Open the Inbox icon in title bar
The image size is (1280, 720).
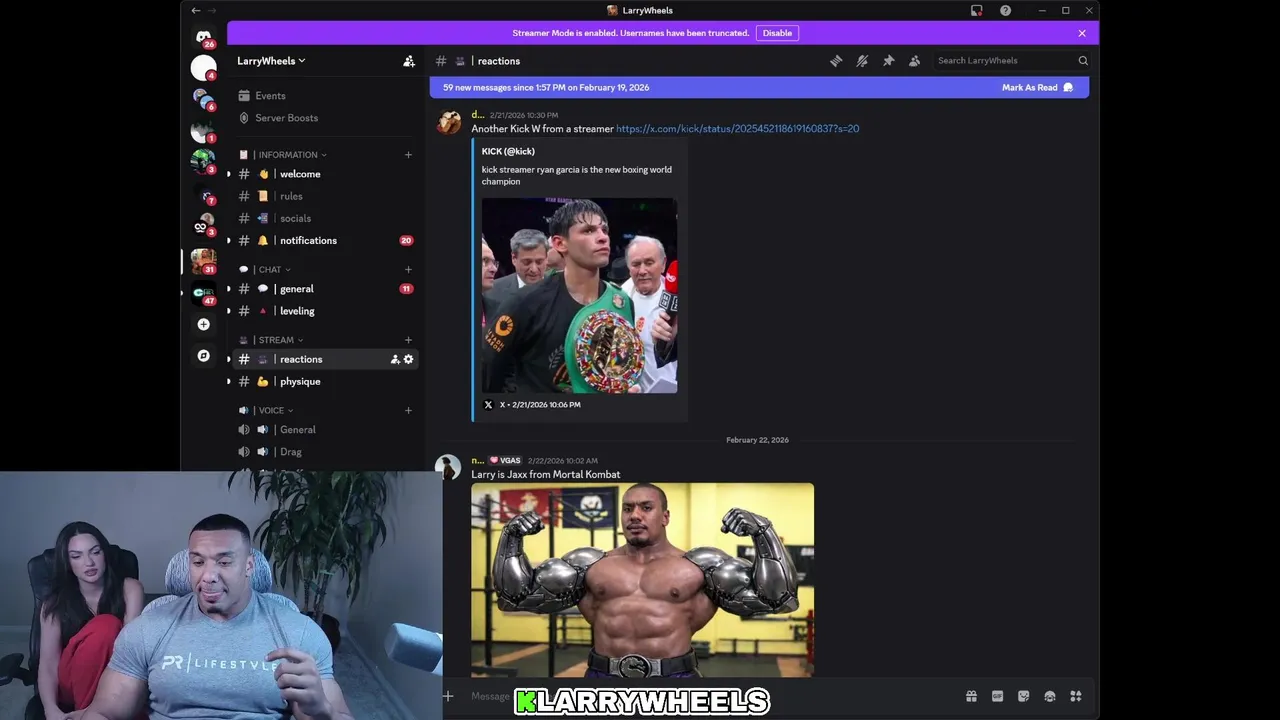coord(977,10)
